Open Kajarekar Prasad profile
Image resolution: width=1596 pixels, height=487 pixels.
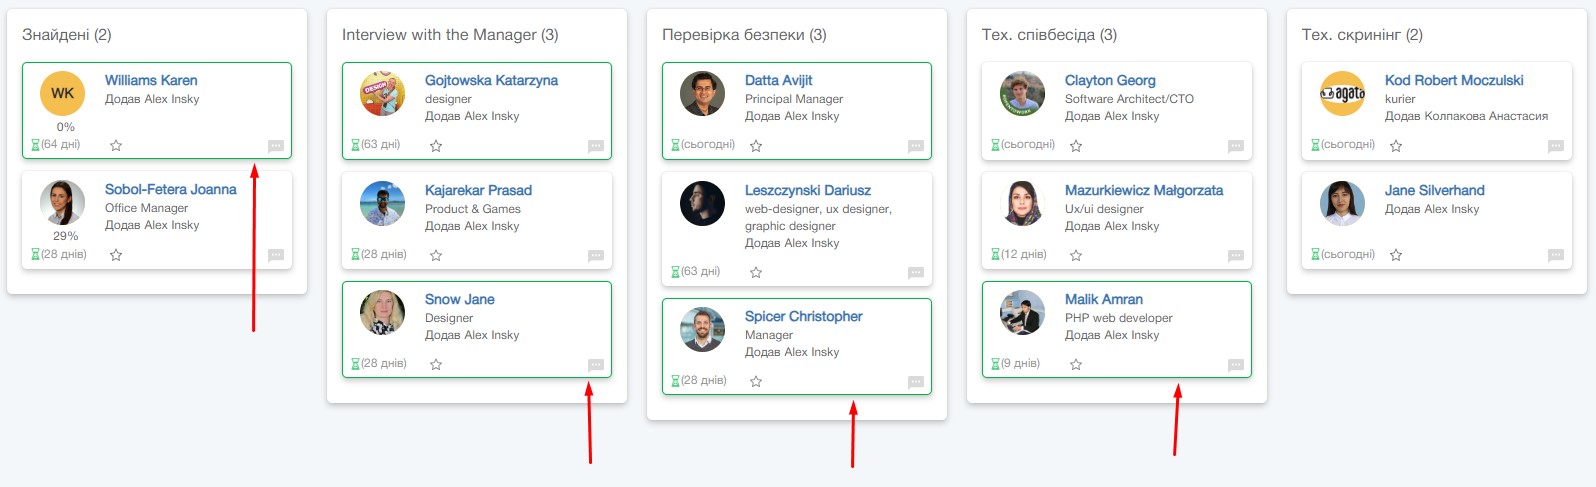[478, 190]
